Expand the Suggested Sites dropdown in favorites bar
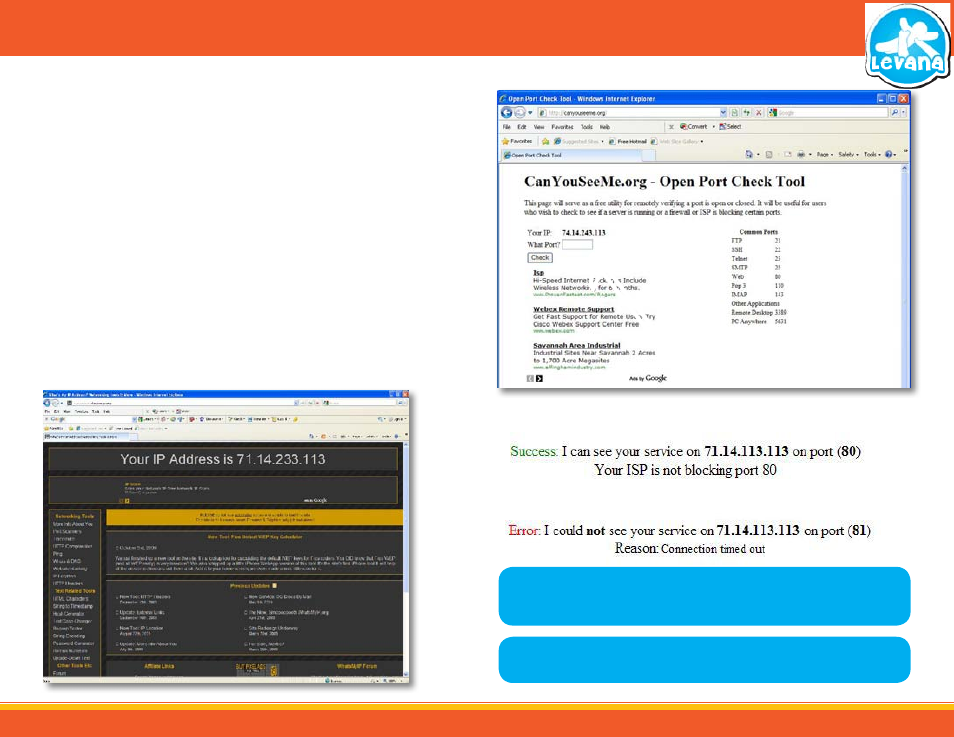 tap(602, 141)
